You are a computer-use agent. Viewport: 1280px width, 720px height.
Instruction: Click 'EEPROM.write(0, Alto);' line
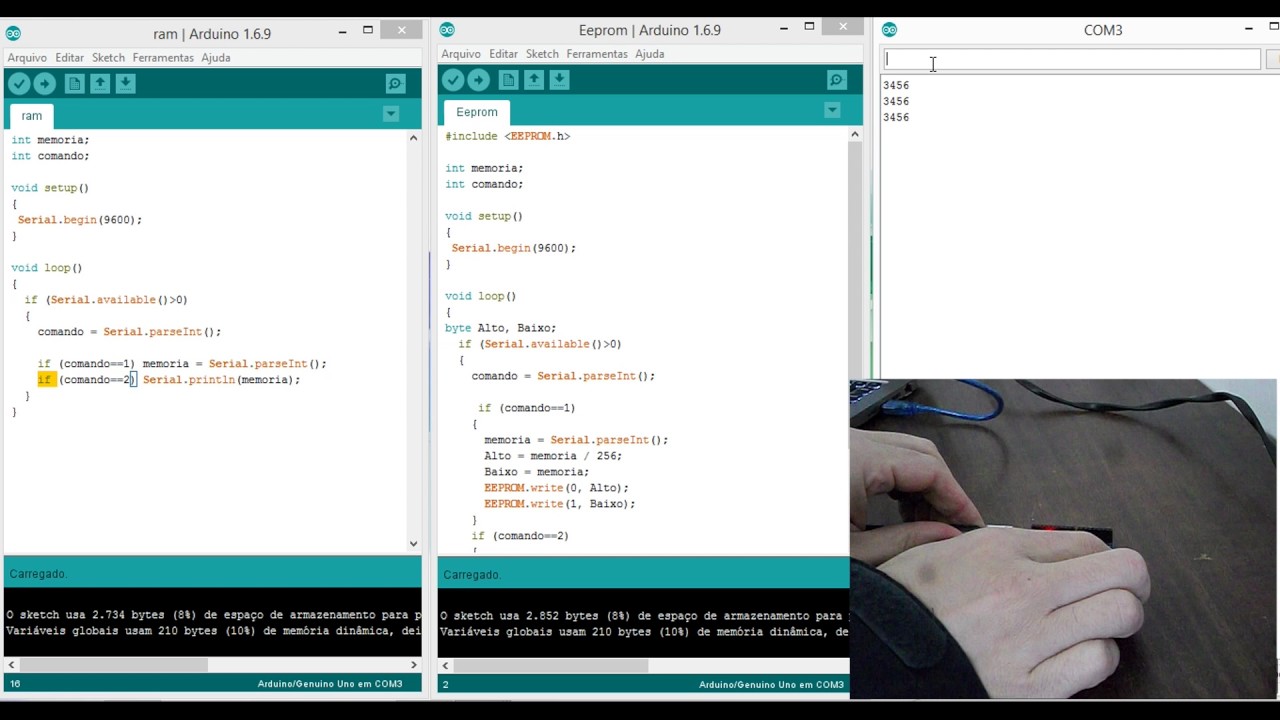(557, 488)
